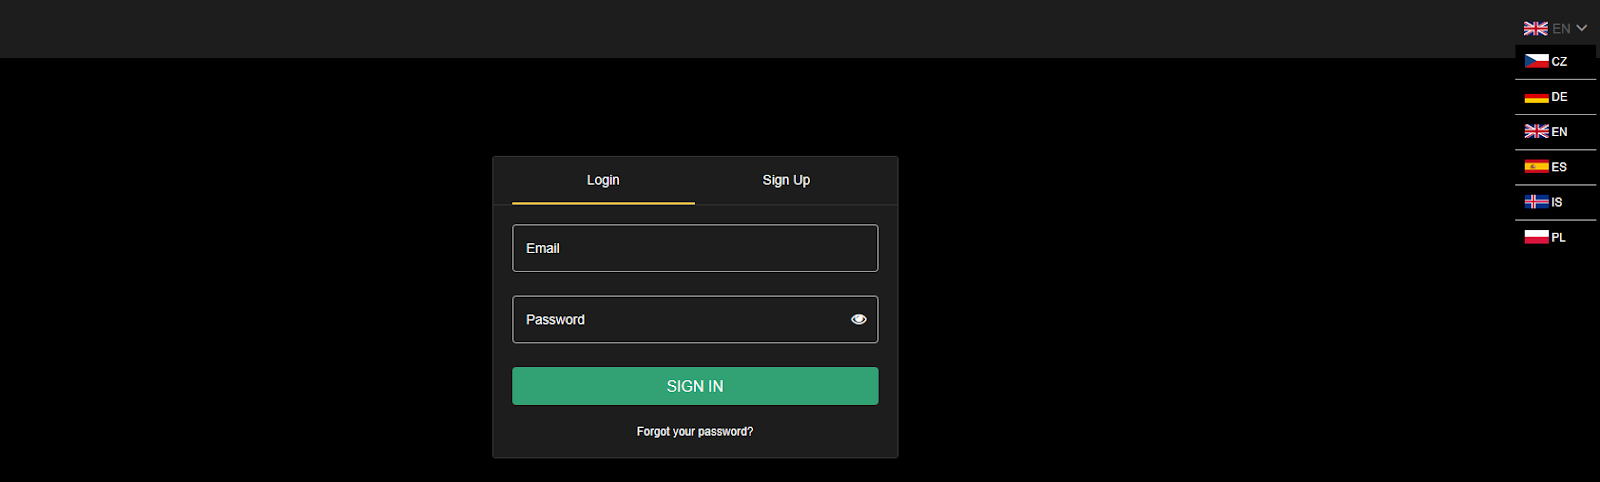Select the Login tab
Viewport: 1600px width, 482px height.
coord(603,180)
